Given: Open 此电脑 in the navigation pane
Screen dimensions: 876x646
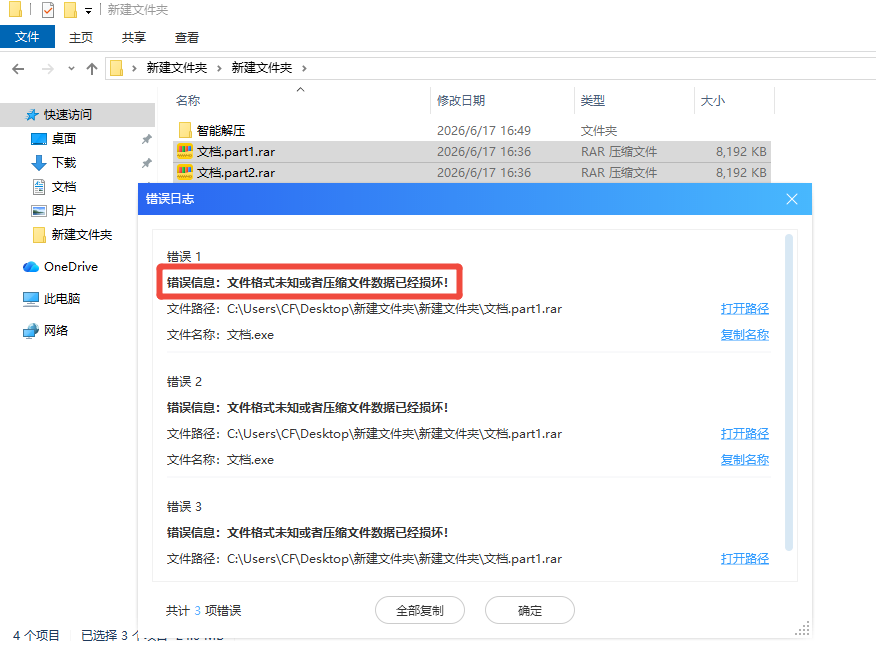Looking at the screenshot, I should point(62,298).
